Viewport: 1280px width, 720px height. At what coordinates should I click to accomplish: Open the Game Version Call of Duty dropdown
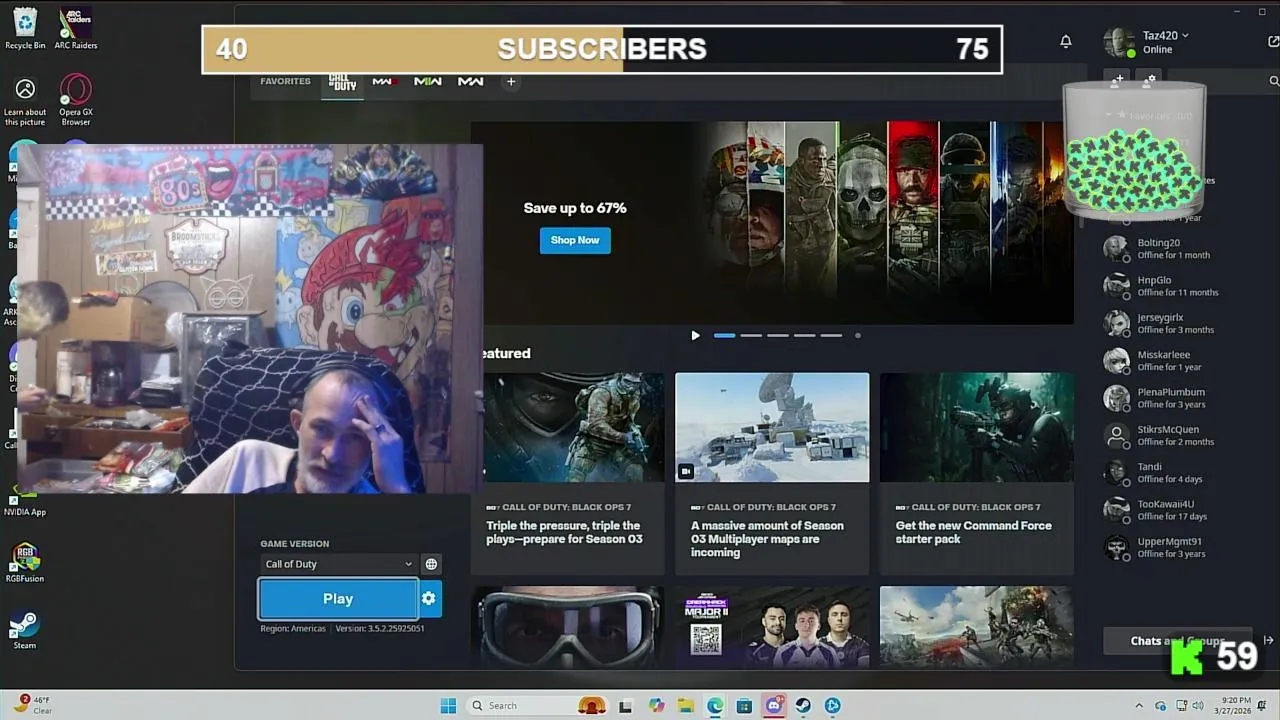(x=338, y=564)
